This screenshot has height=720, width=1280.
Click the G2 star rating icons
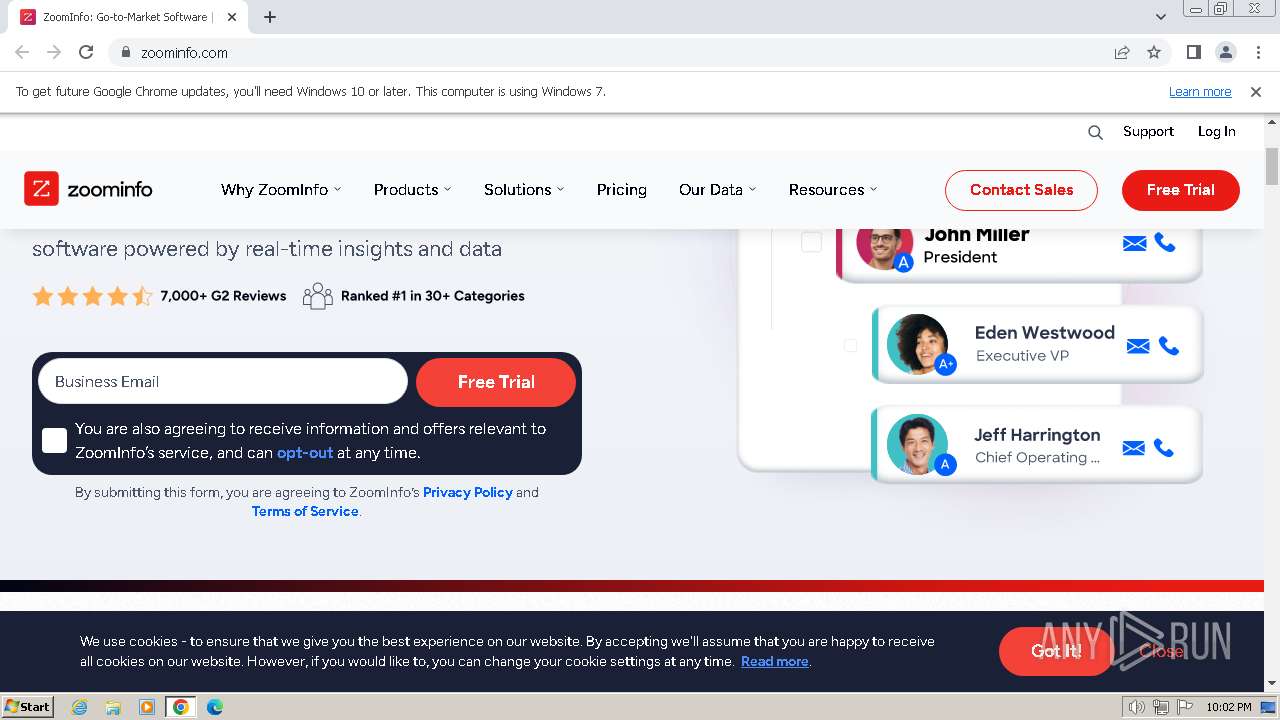(x=92, y=296)
